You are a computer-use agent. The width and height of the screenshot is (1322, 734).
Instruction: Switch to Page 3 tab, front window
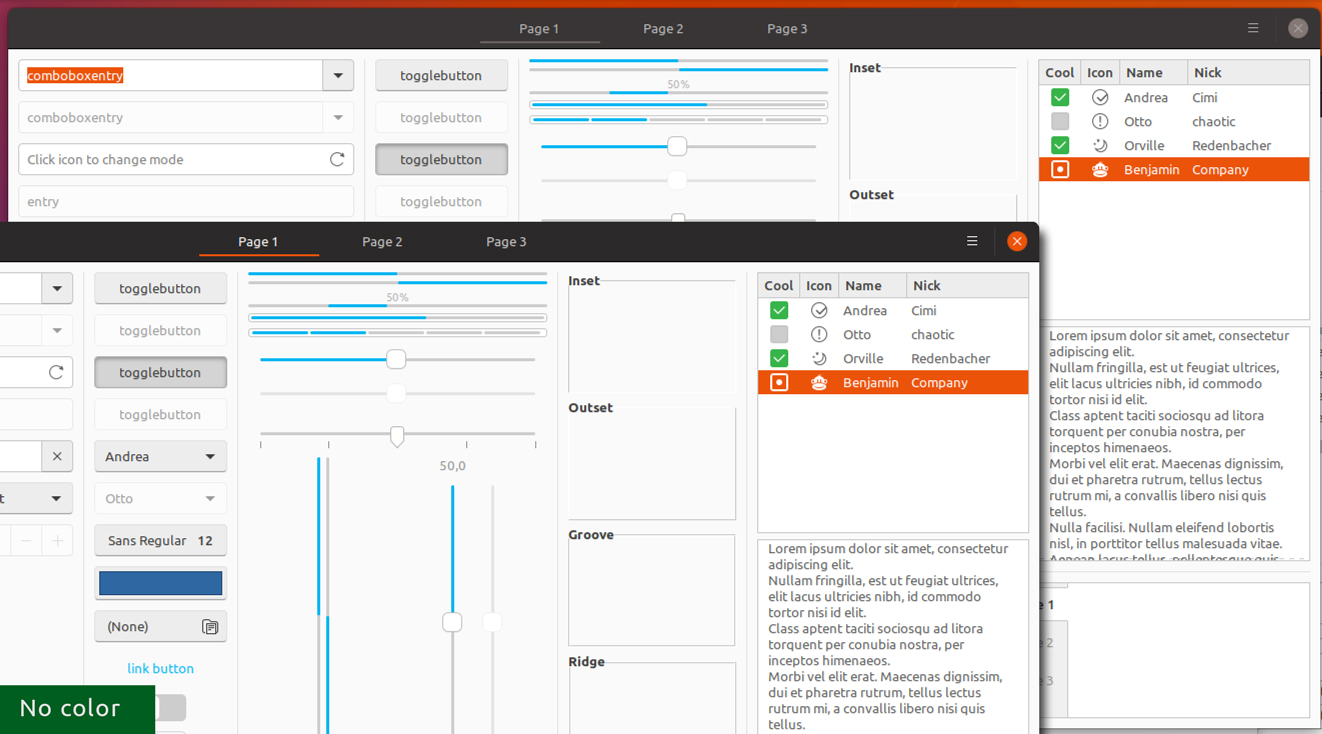tap(506, 241)
